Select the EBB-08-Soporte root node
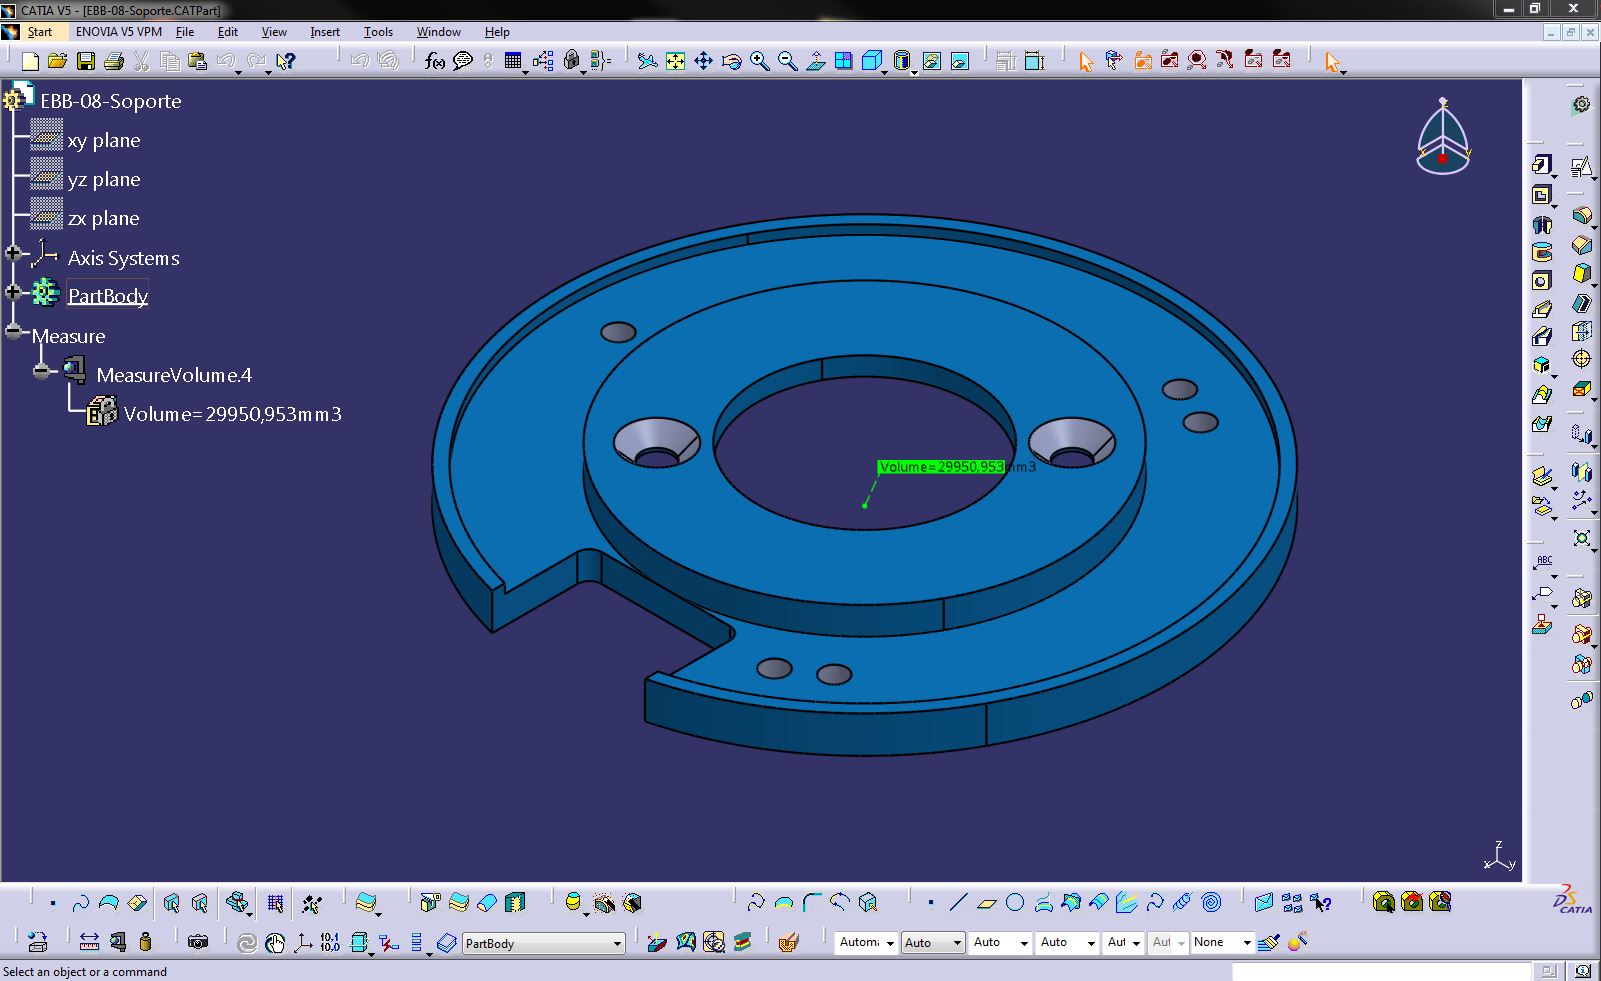1601x981 pixels. (x=111, y=101)
